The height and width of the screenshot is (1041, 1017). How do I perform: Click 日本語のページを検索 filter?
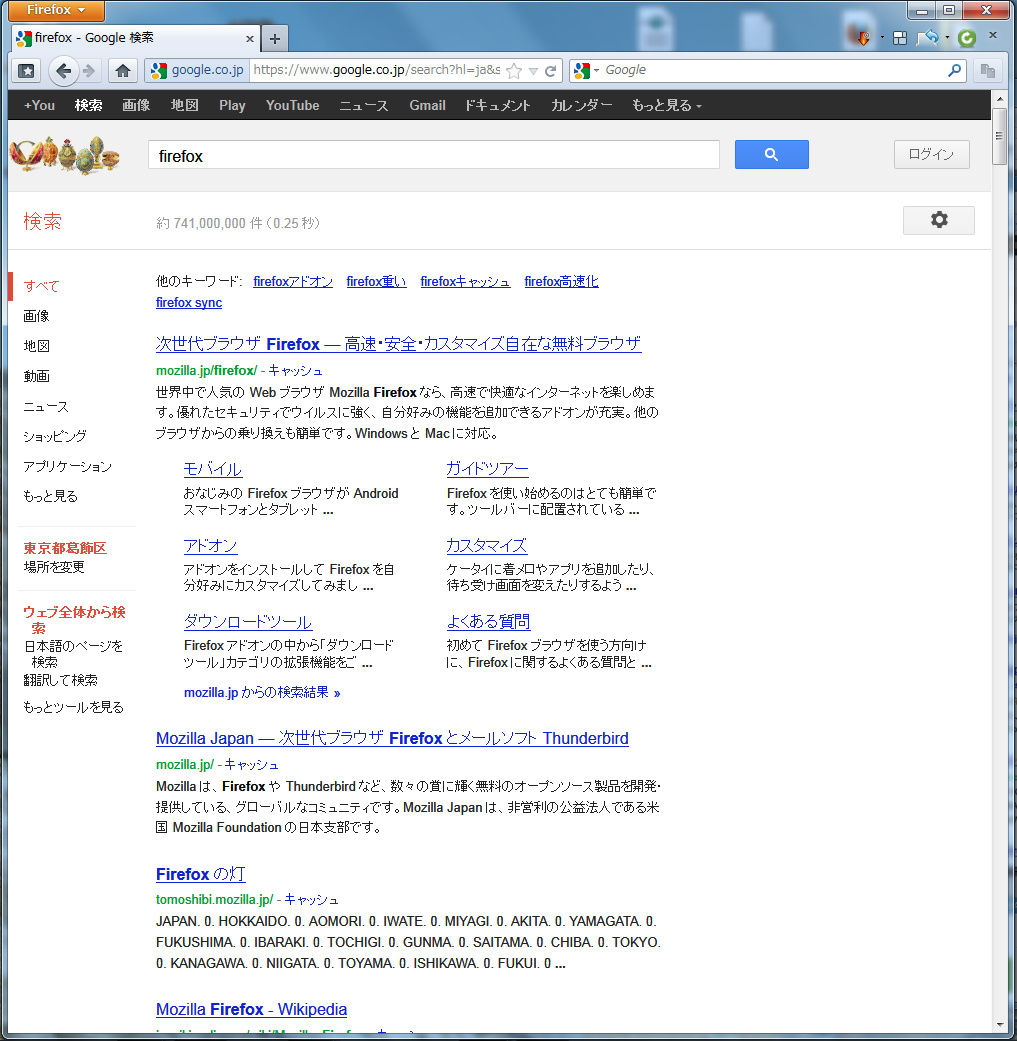pyautogui.click(x=73, y=654)
